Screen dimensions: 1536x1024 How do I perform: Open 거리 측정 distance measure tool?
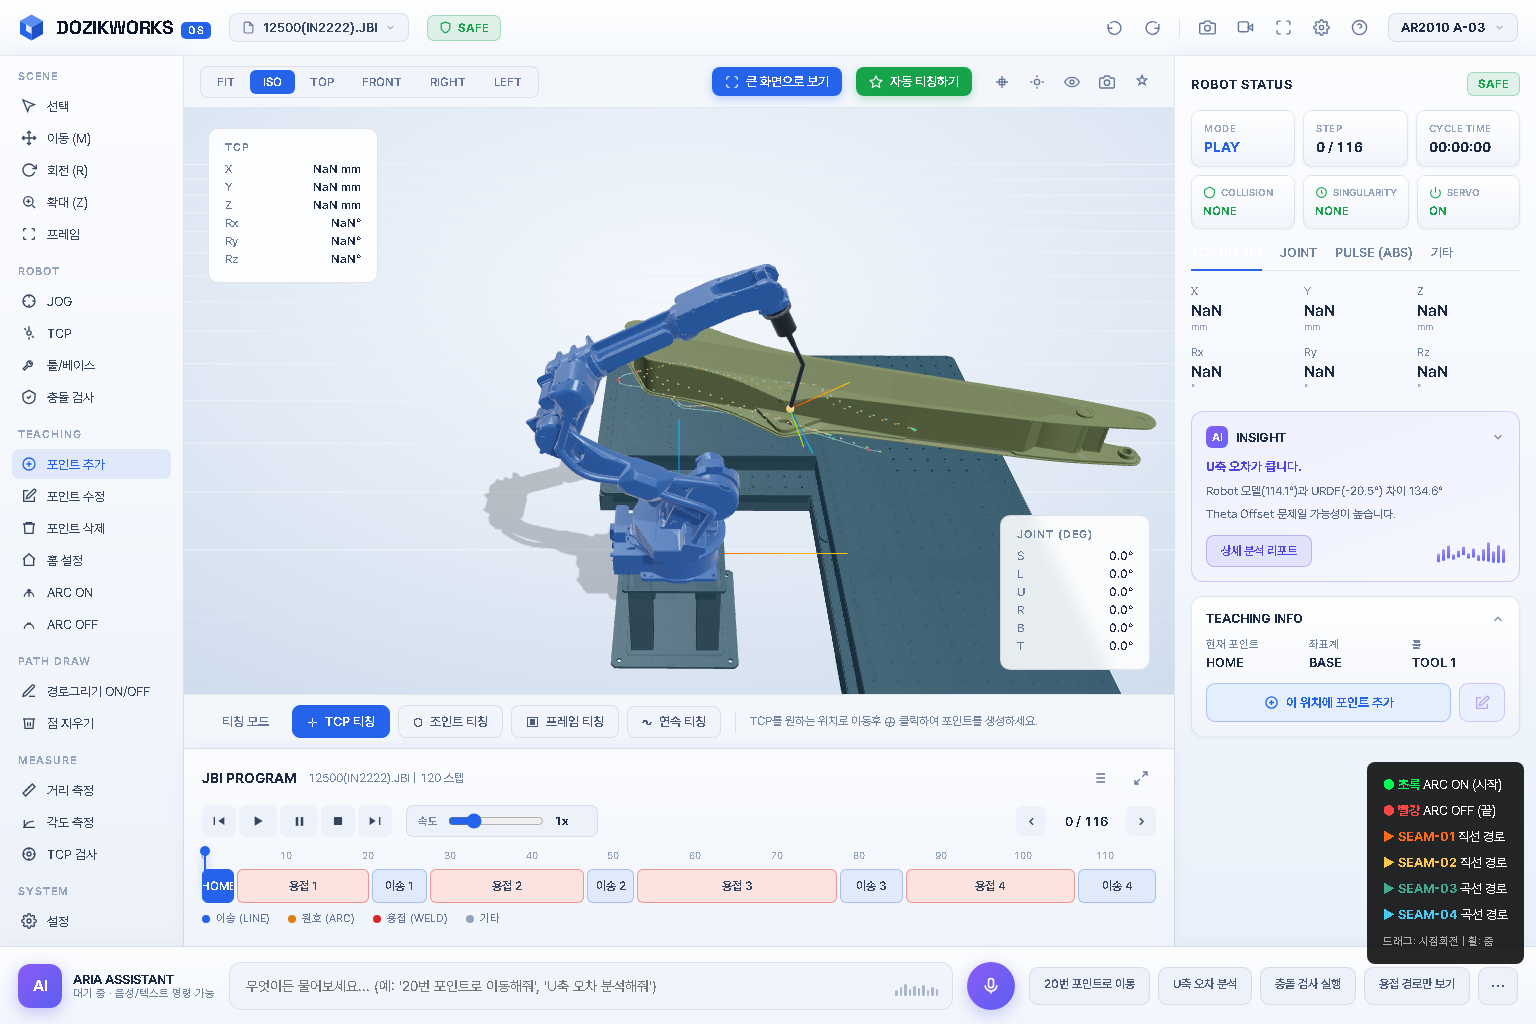pyautogui.click(x=91, y=790)
